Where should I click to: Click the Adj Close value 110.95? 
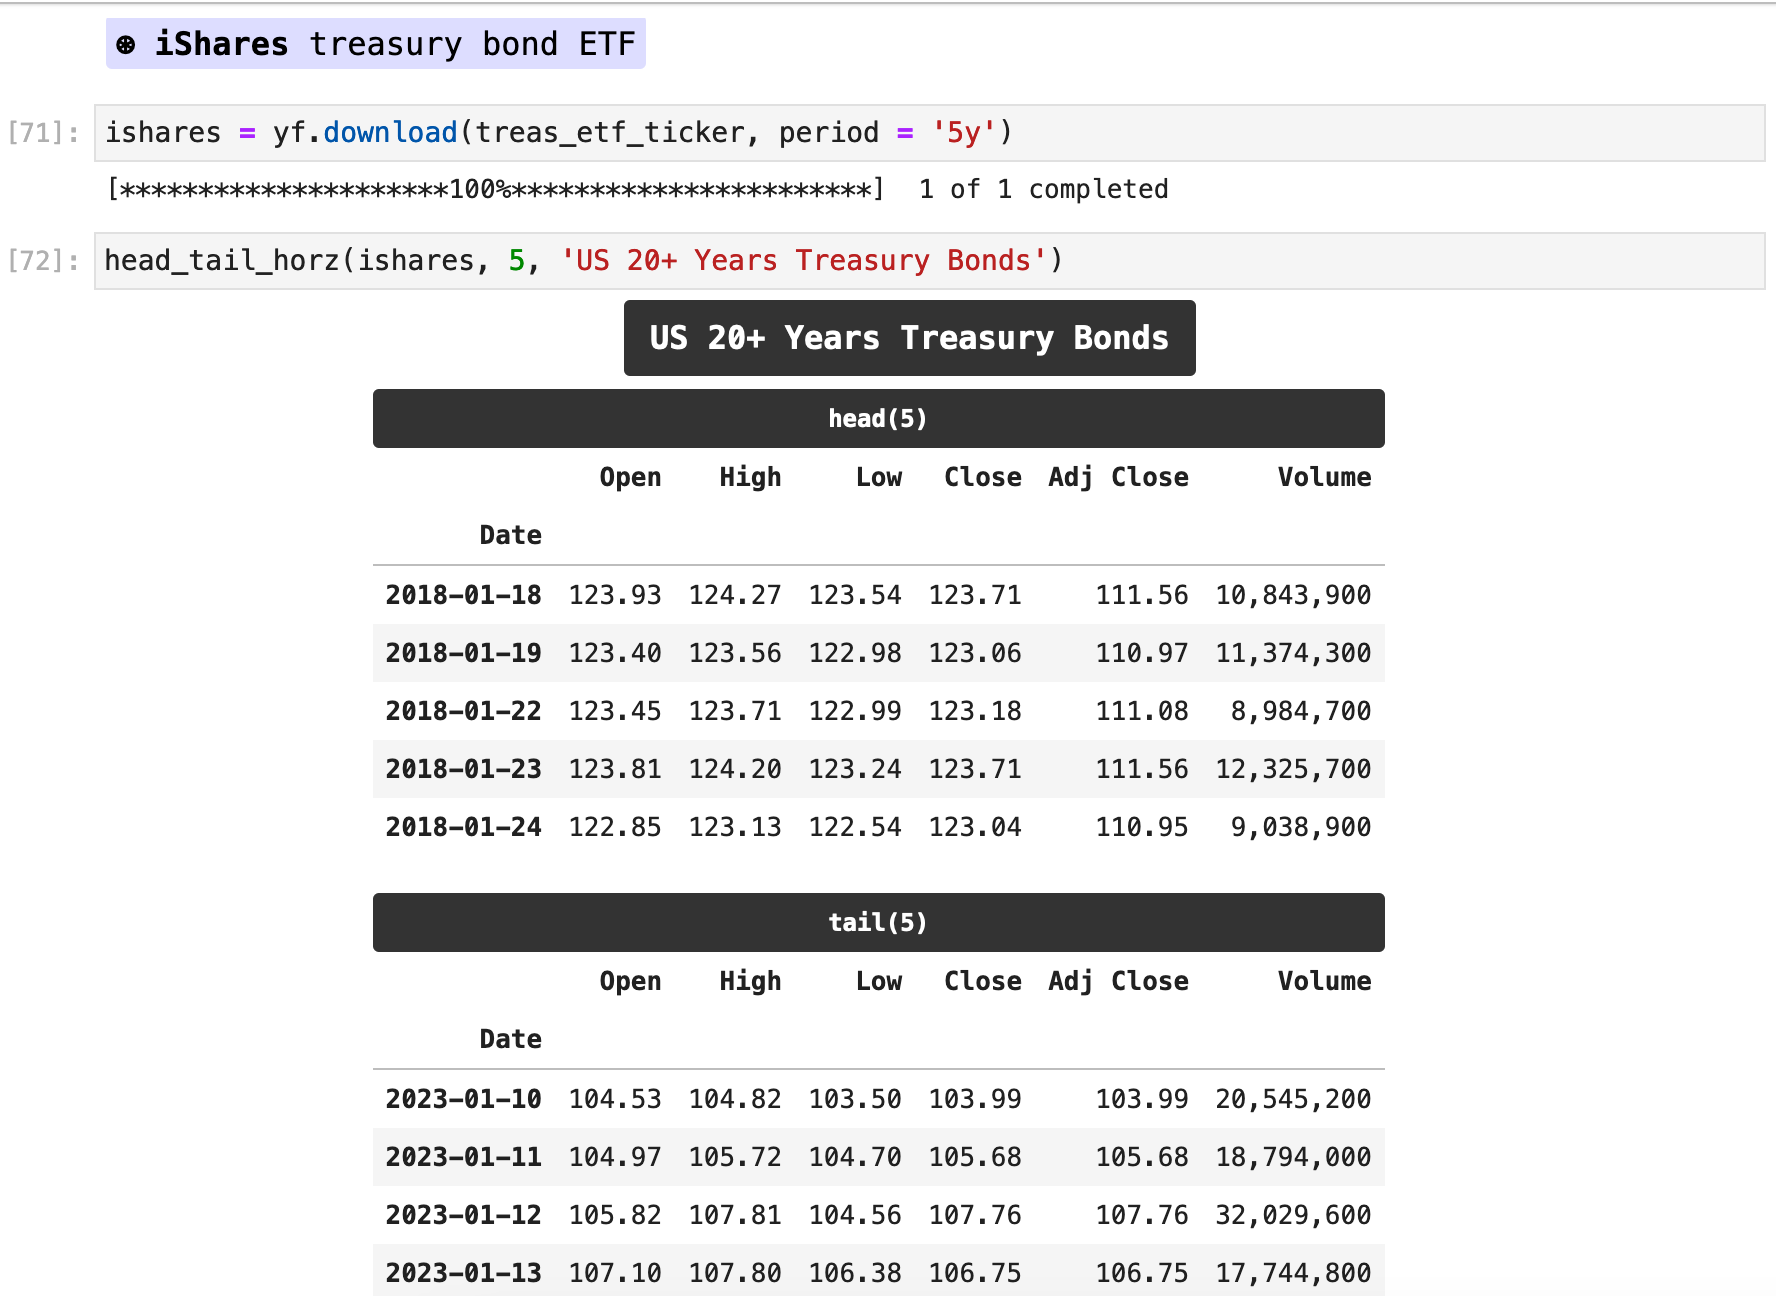click(x=1142, y=828)
